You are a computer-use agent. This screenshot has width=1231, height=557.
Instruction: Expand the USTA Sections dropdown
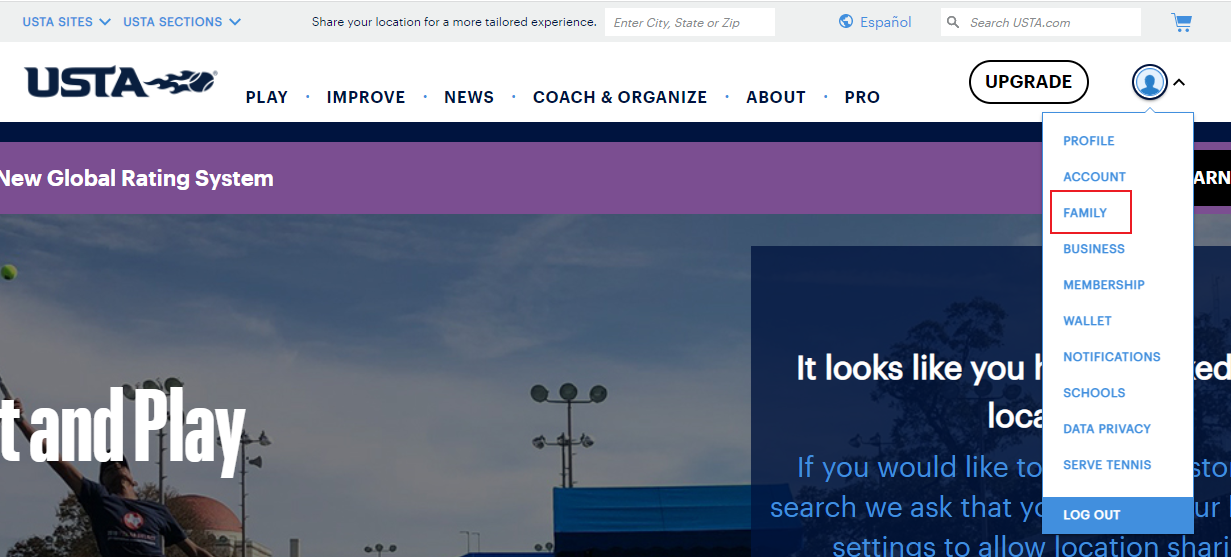click(x=182, y=22)
